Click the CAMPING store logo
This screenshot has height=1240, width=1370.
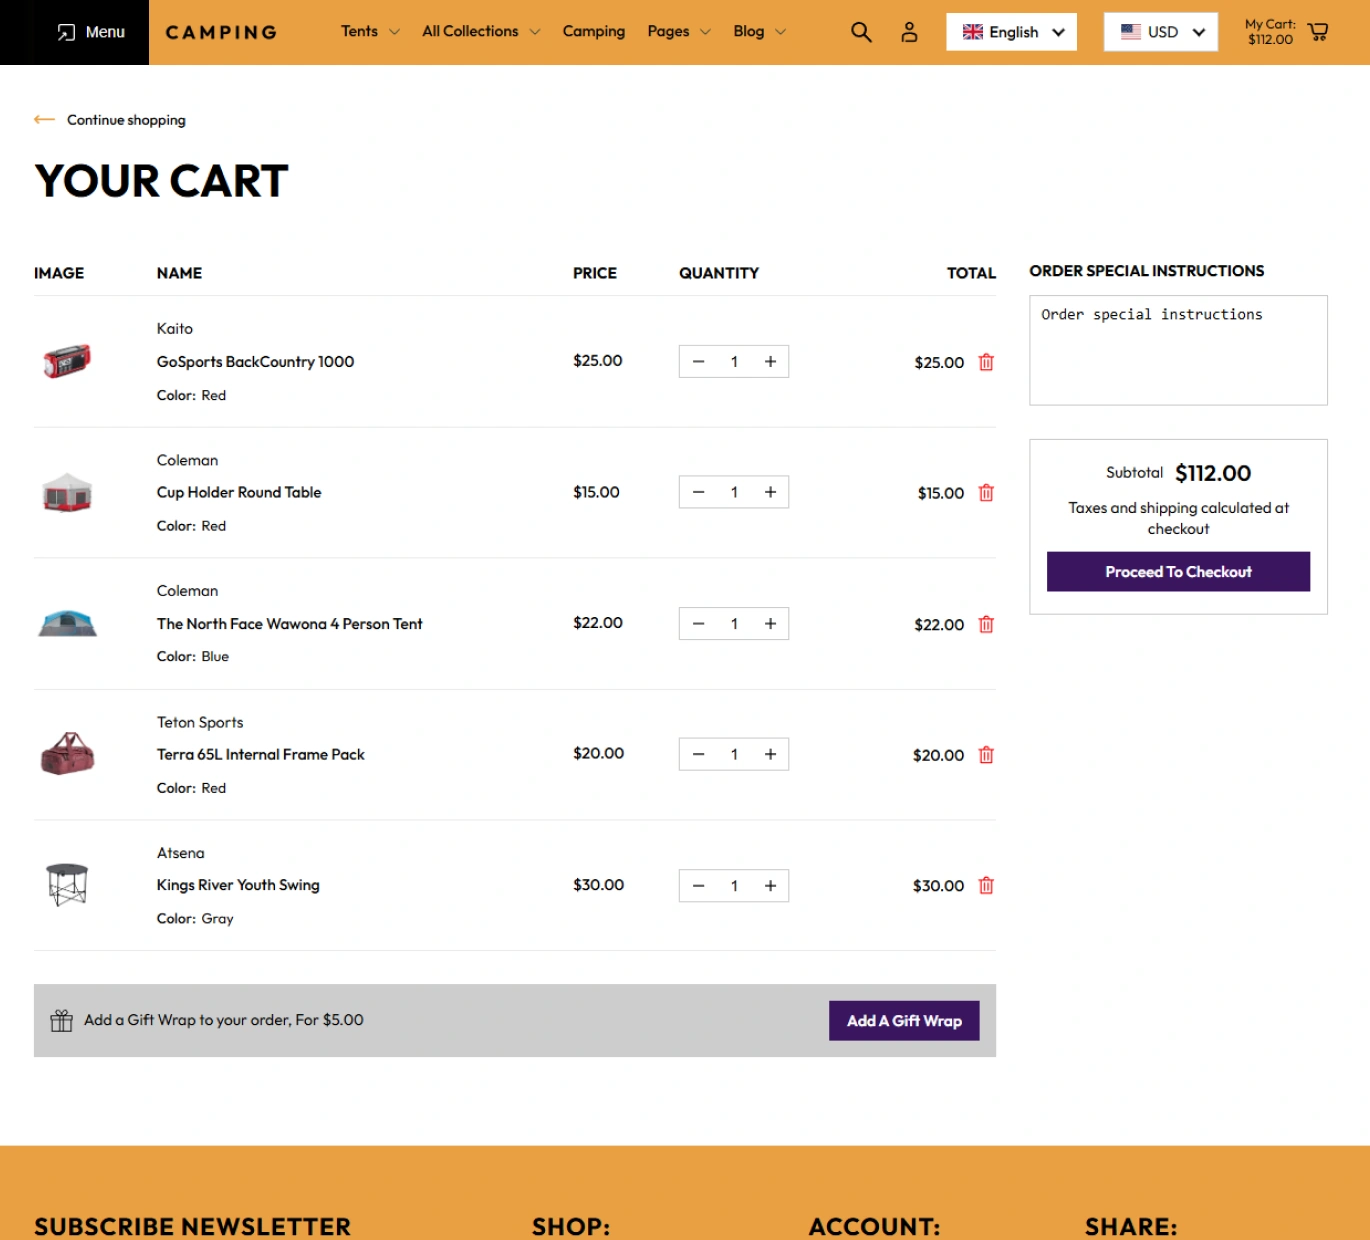[221, 32]
